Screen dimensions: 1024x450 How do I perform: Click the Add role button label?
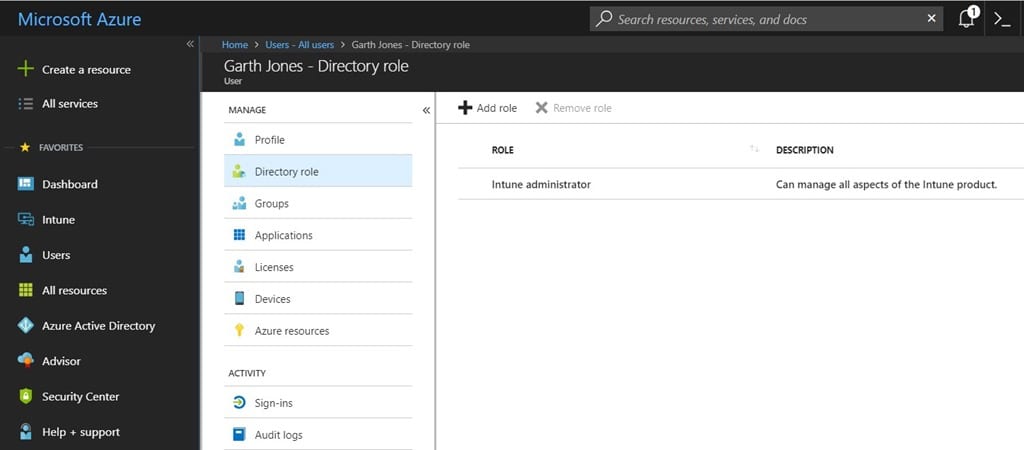[x=496, y=108]
